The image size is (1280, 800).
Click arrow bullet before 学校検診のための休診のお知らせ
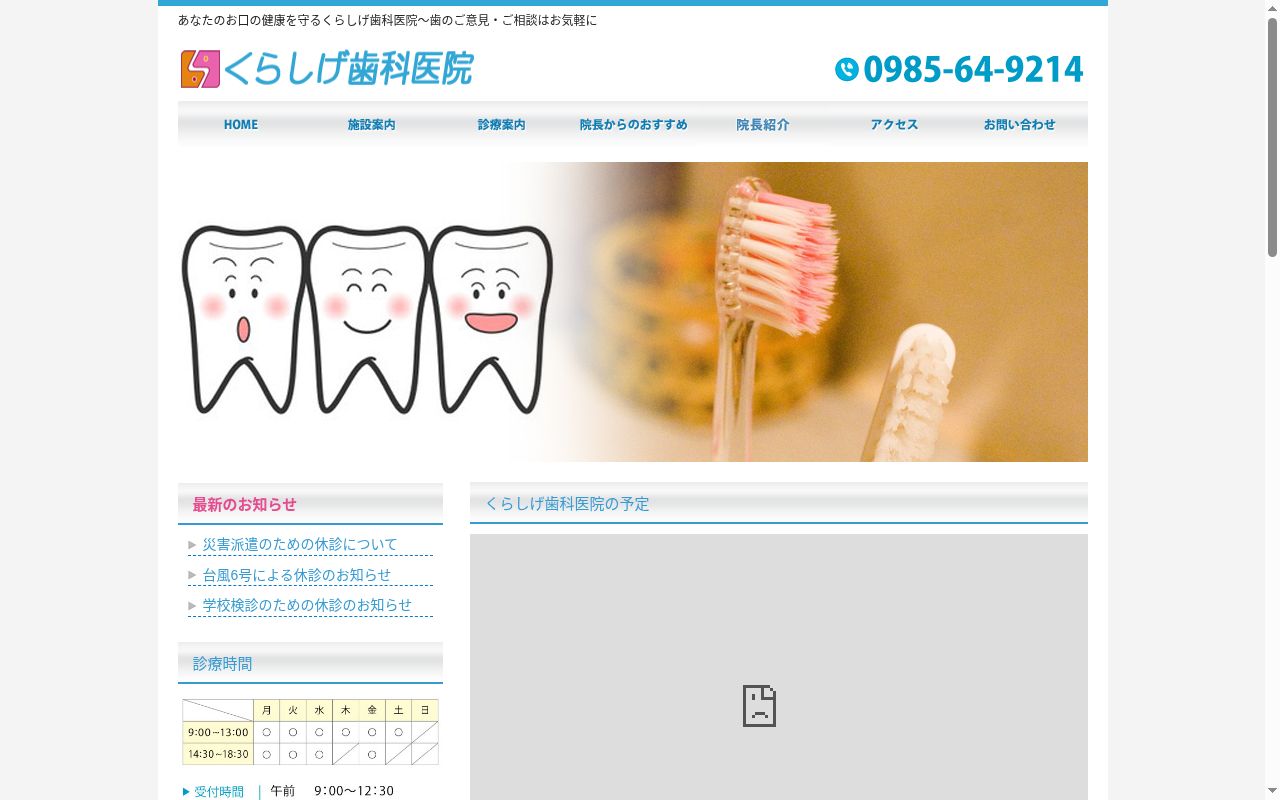tap(192, 605)
